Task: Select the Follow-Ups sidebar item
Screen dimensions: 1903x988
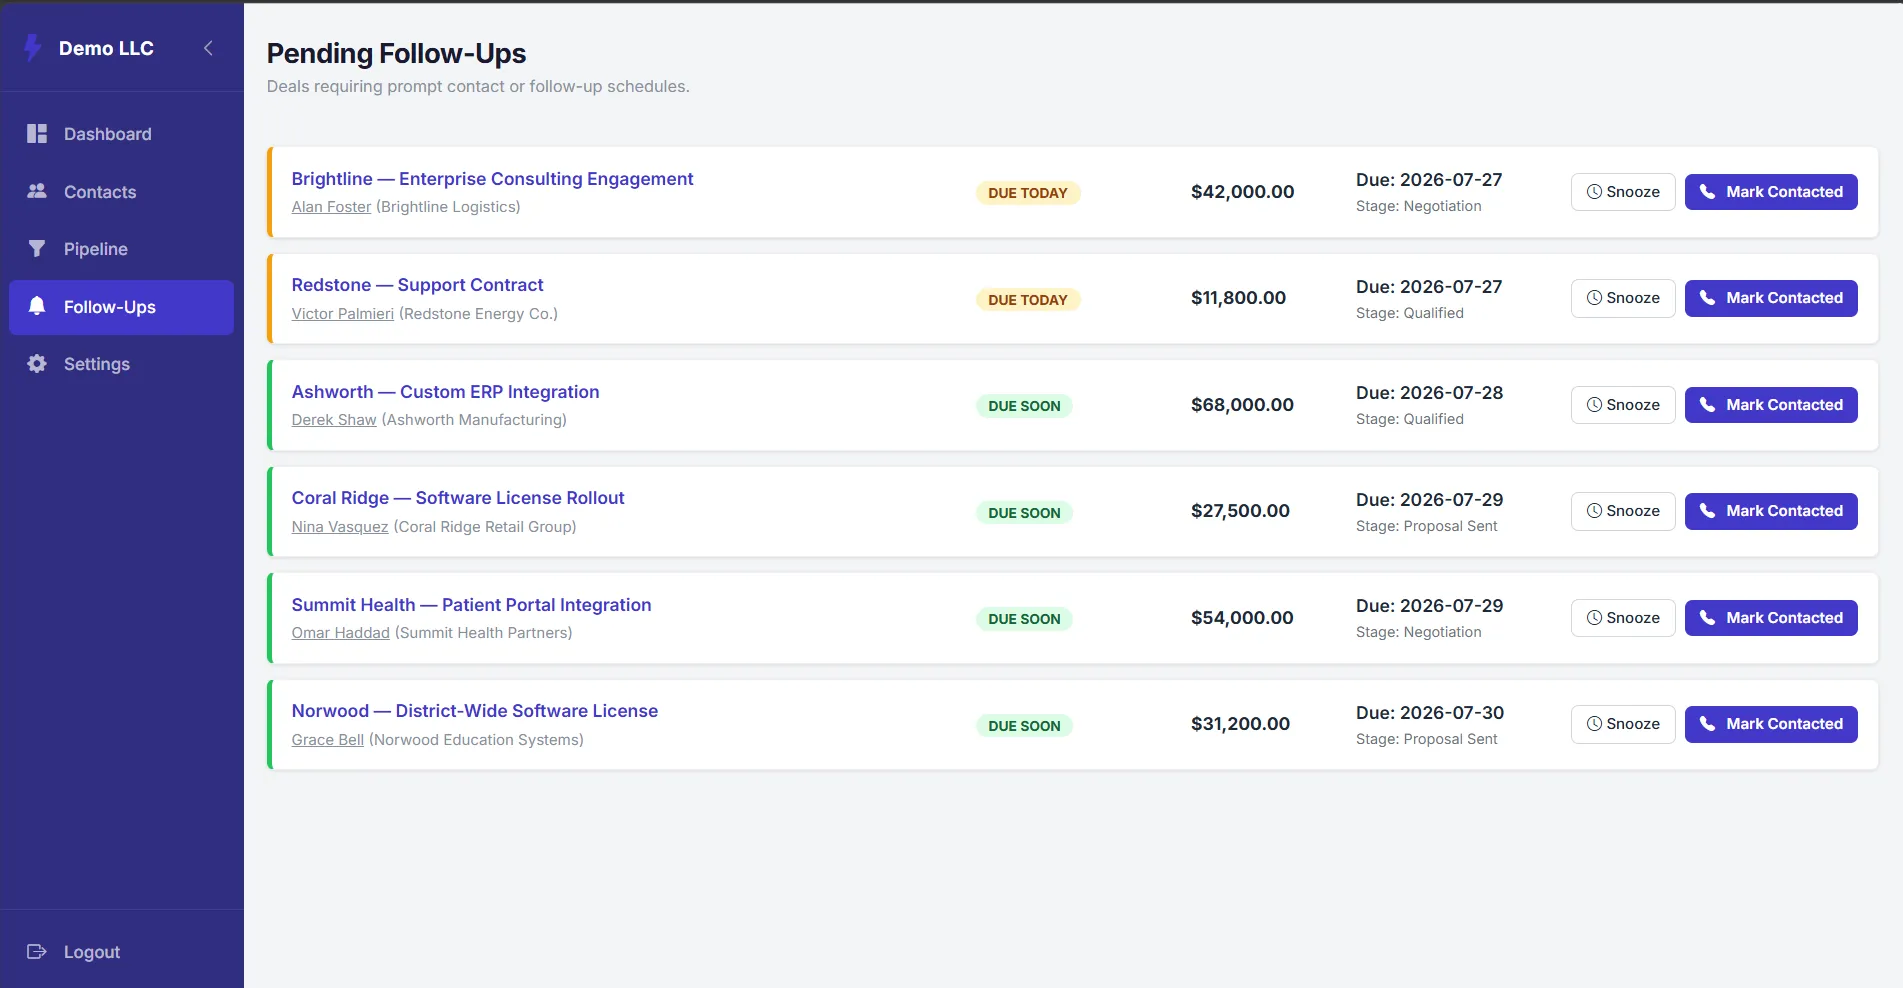Action: point(121,307)
